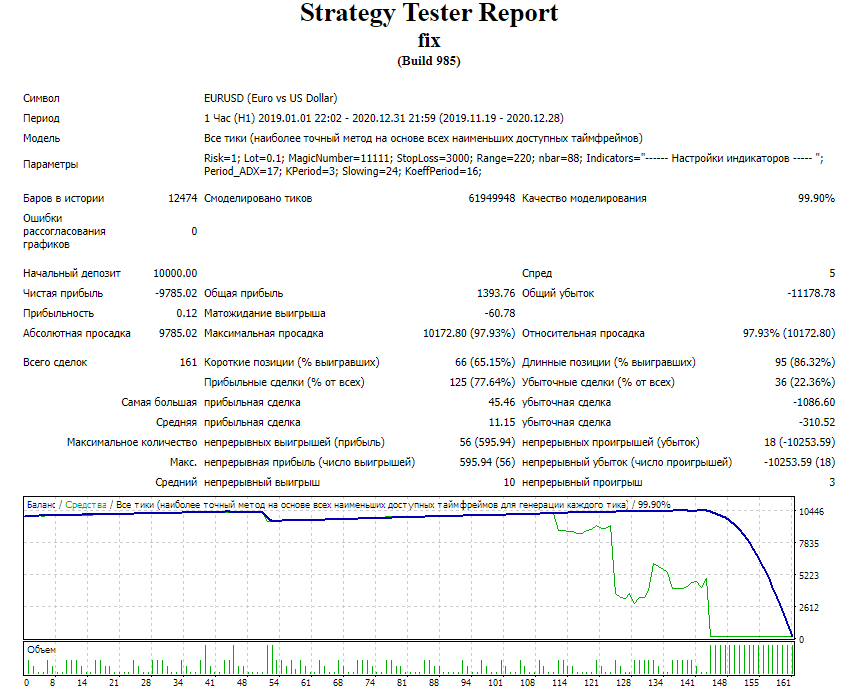
Task: Click the maximal consecutive profit value '595.94 (56)'
Action: point(487,462)
